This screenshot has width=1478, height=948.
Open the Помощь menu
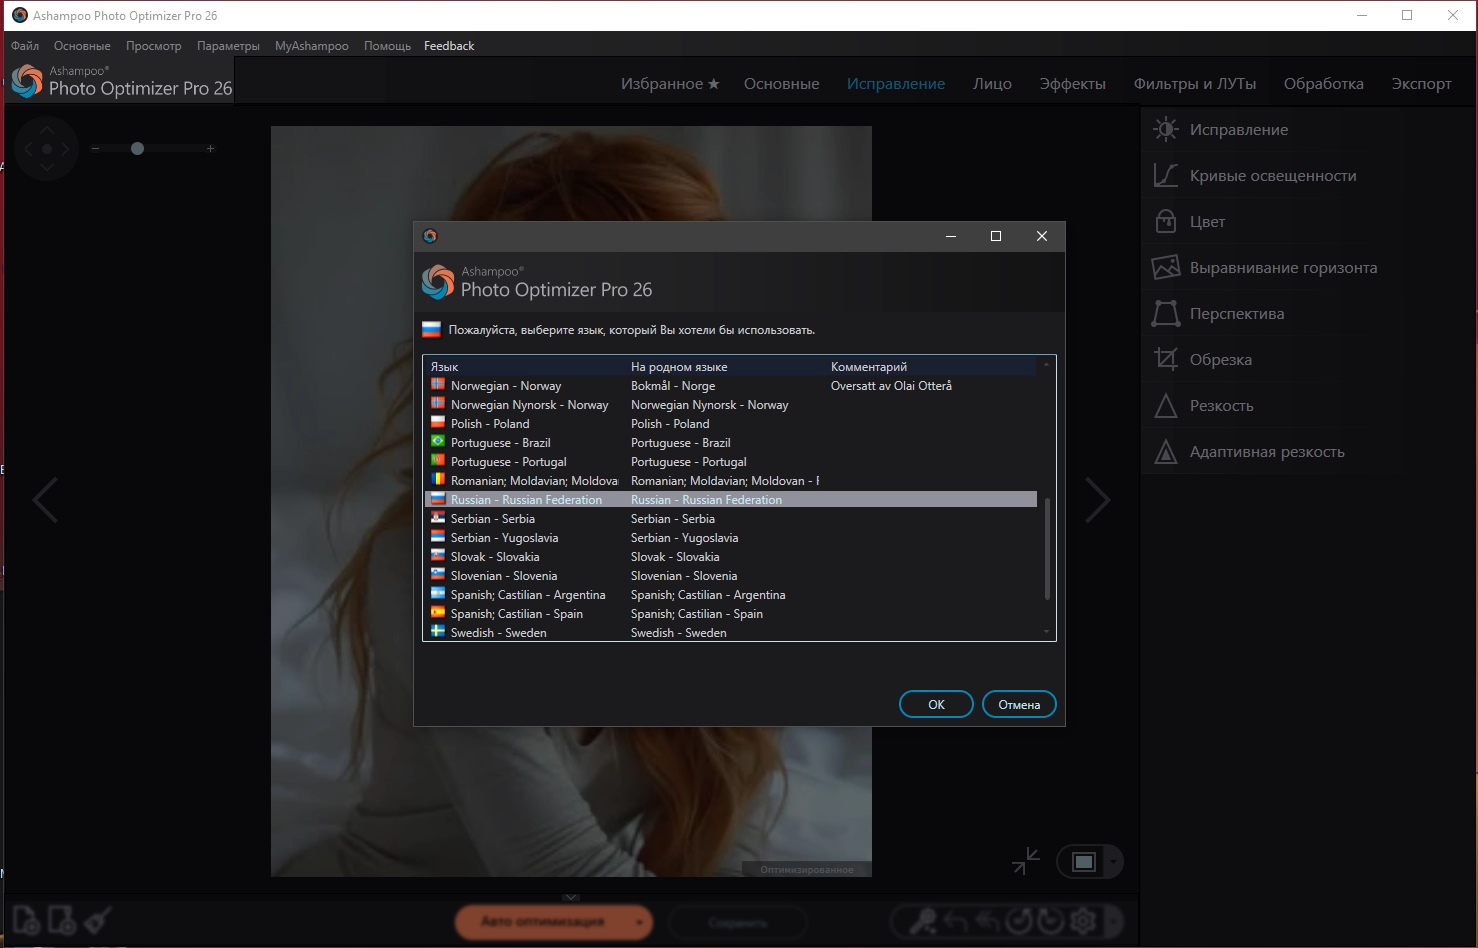(387, 46)
